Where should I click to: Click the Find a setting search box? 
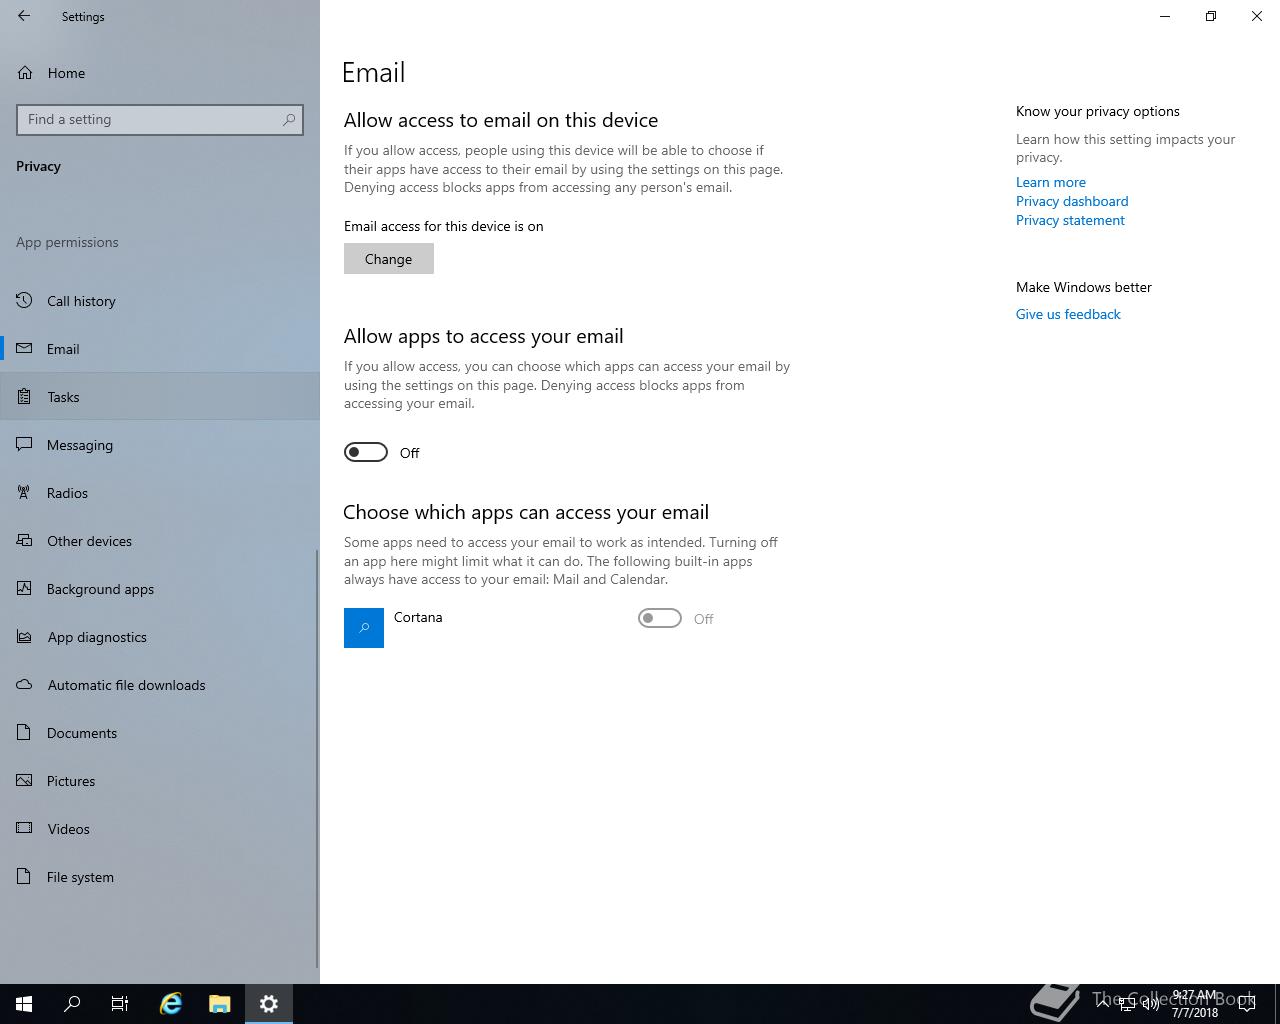160,119
